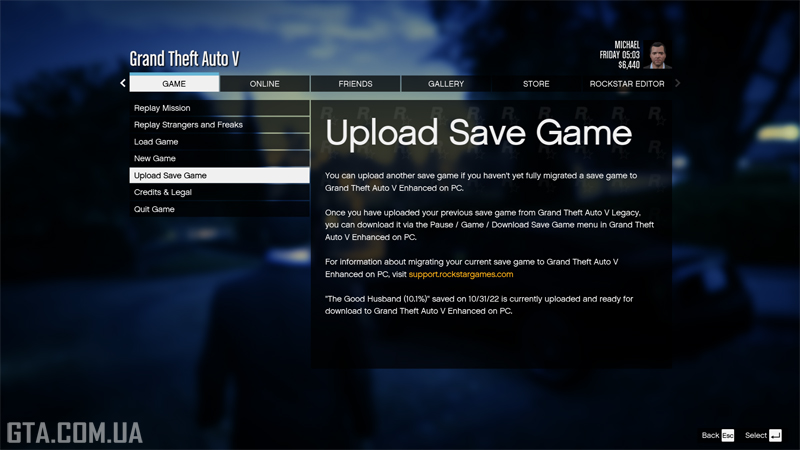Open the ONLINE tab
The height and width of the screenshot is (450, 800).
(265, 84)
